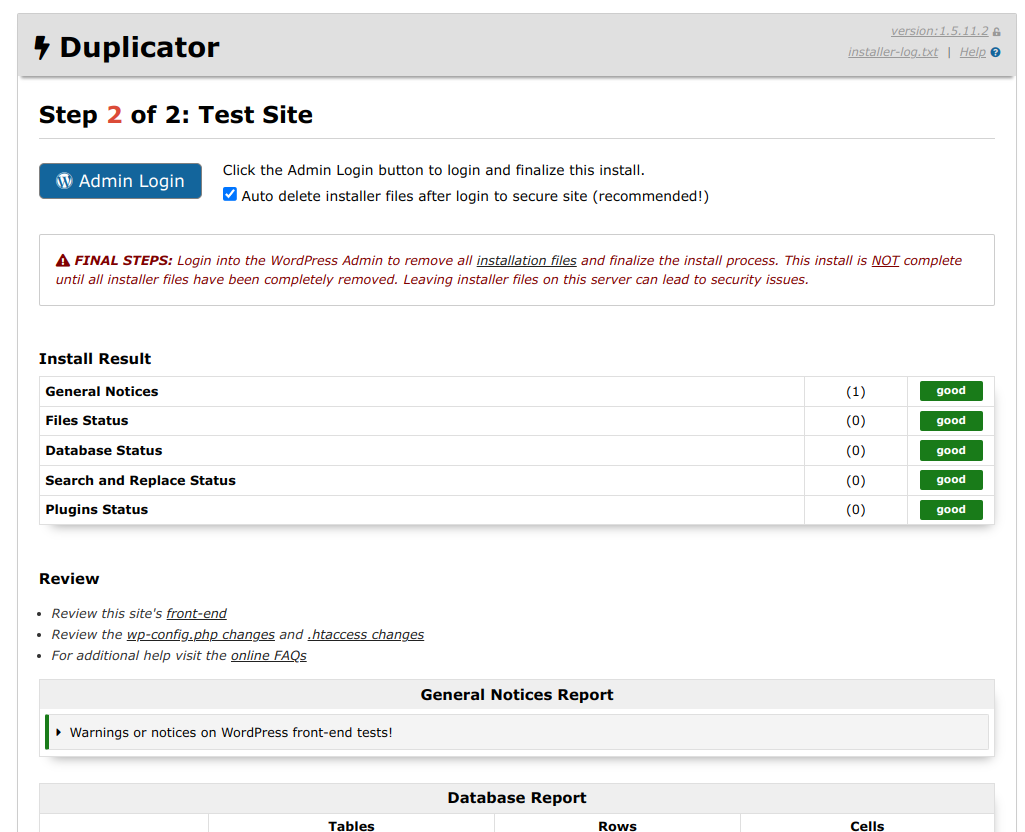Visit the online FAQs link
Screen dimensions: 1025x832
(268, 656)
